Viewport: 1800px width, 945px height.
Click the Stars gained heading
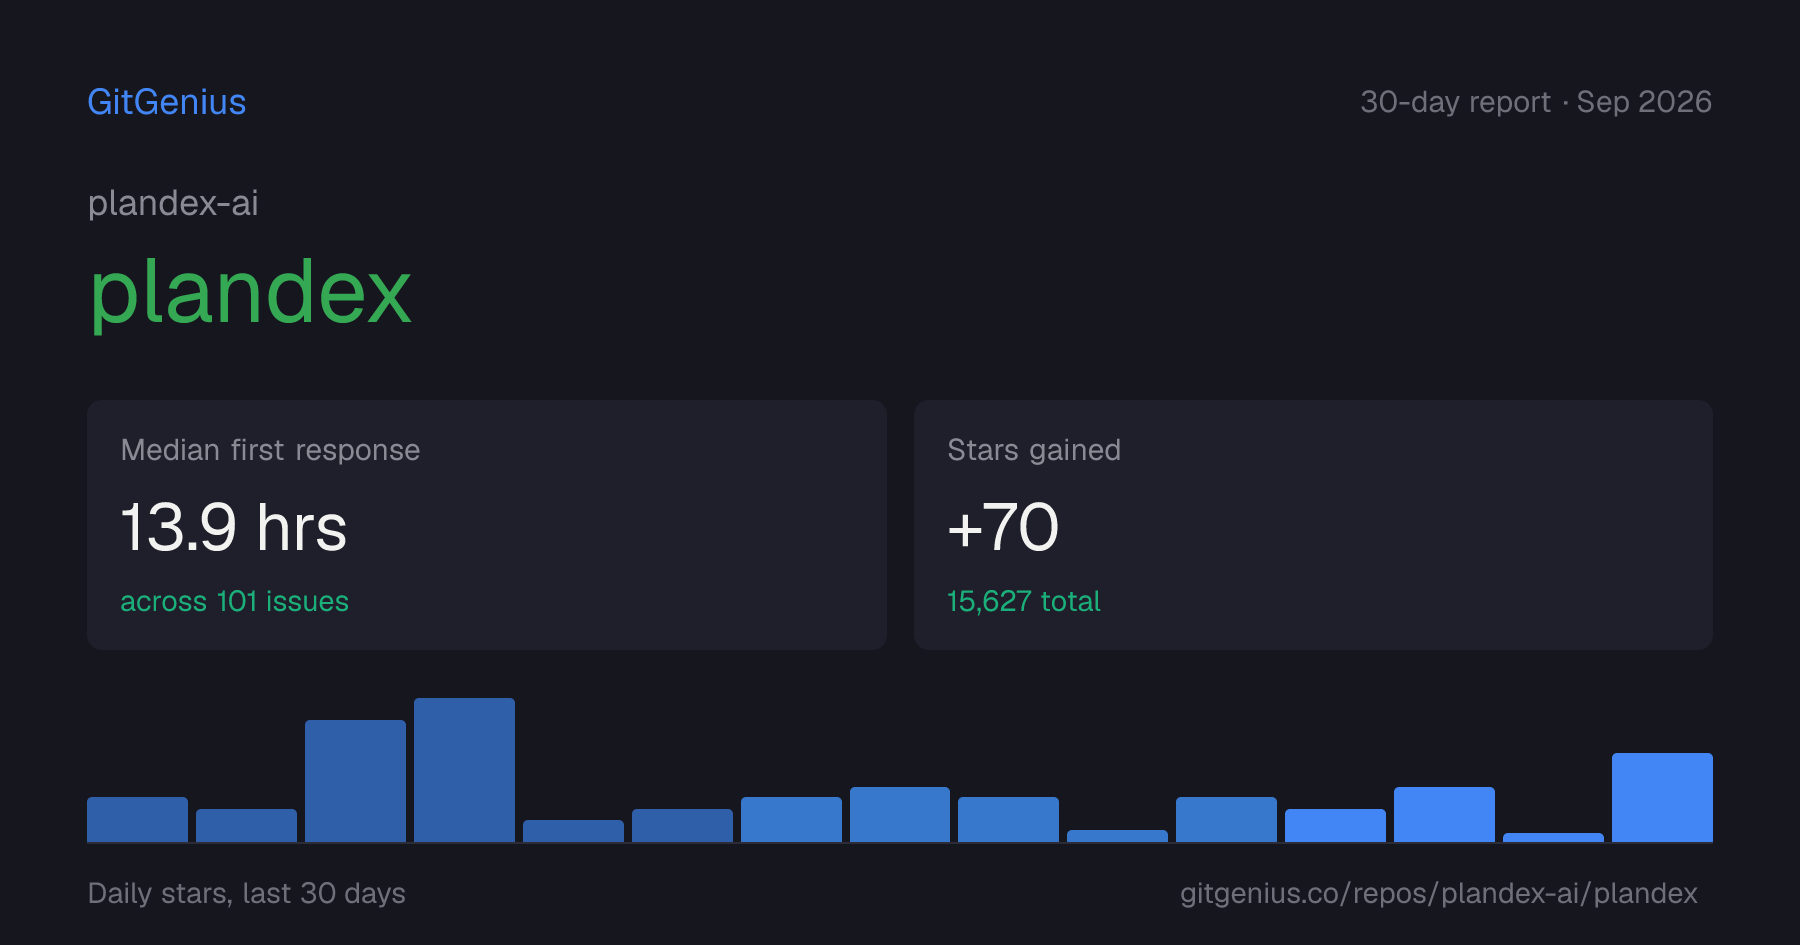1034,450
